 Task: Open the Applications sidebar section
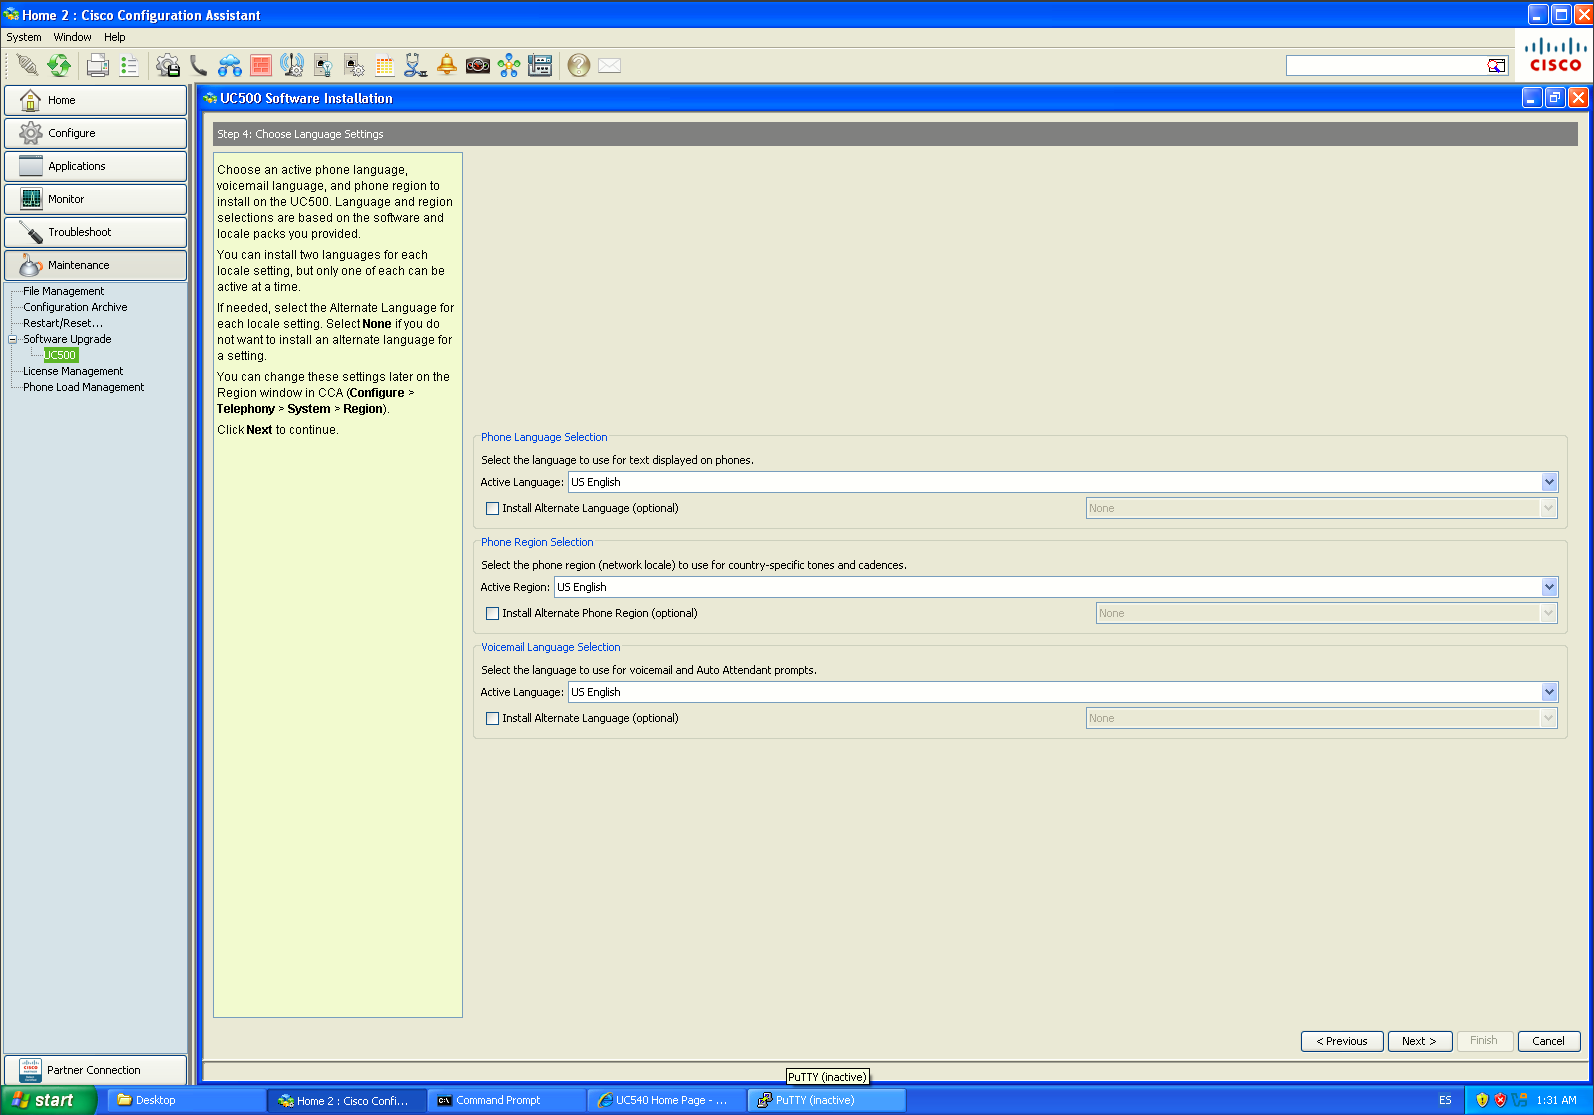(95, 166)
